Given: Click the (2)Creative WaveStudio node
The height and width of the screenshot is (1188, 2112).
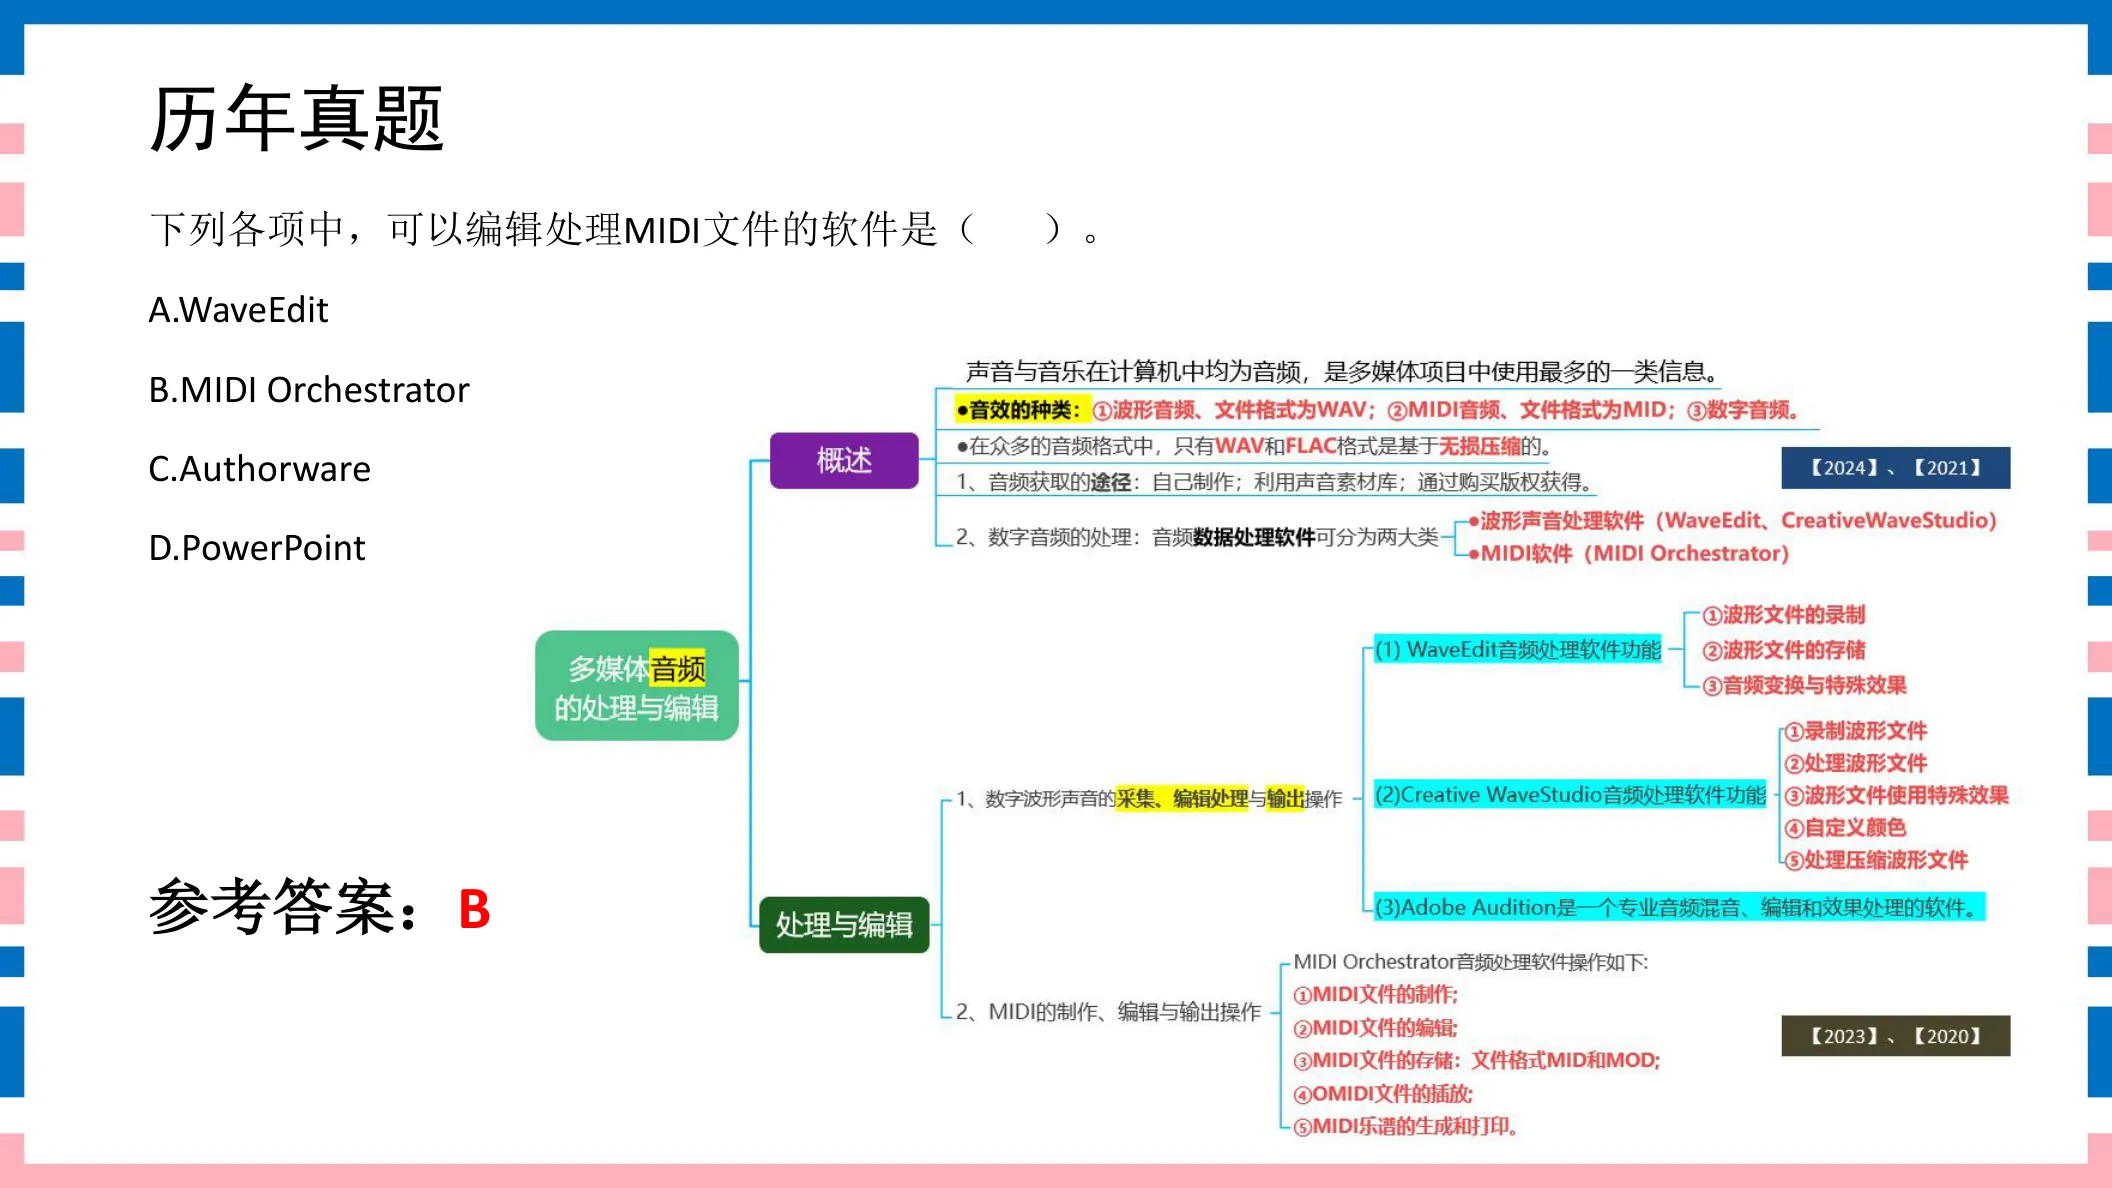Looking at the screenshot, I should (1570, 794).
